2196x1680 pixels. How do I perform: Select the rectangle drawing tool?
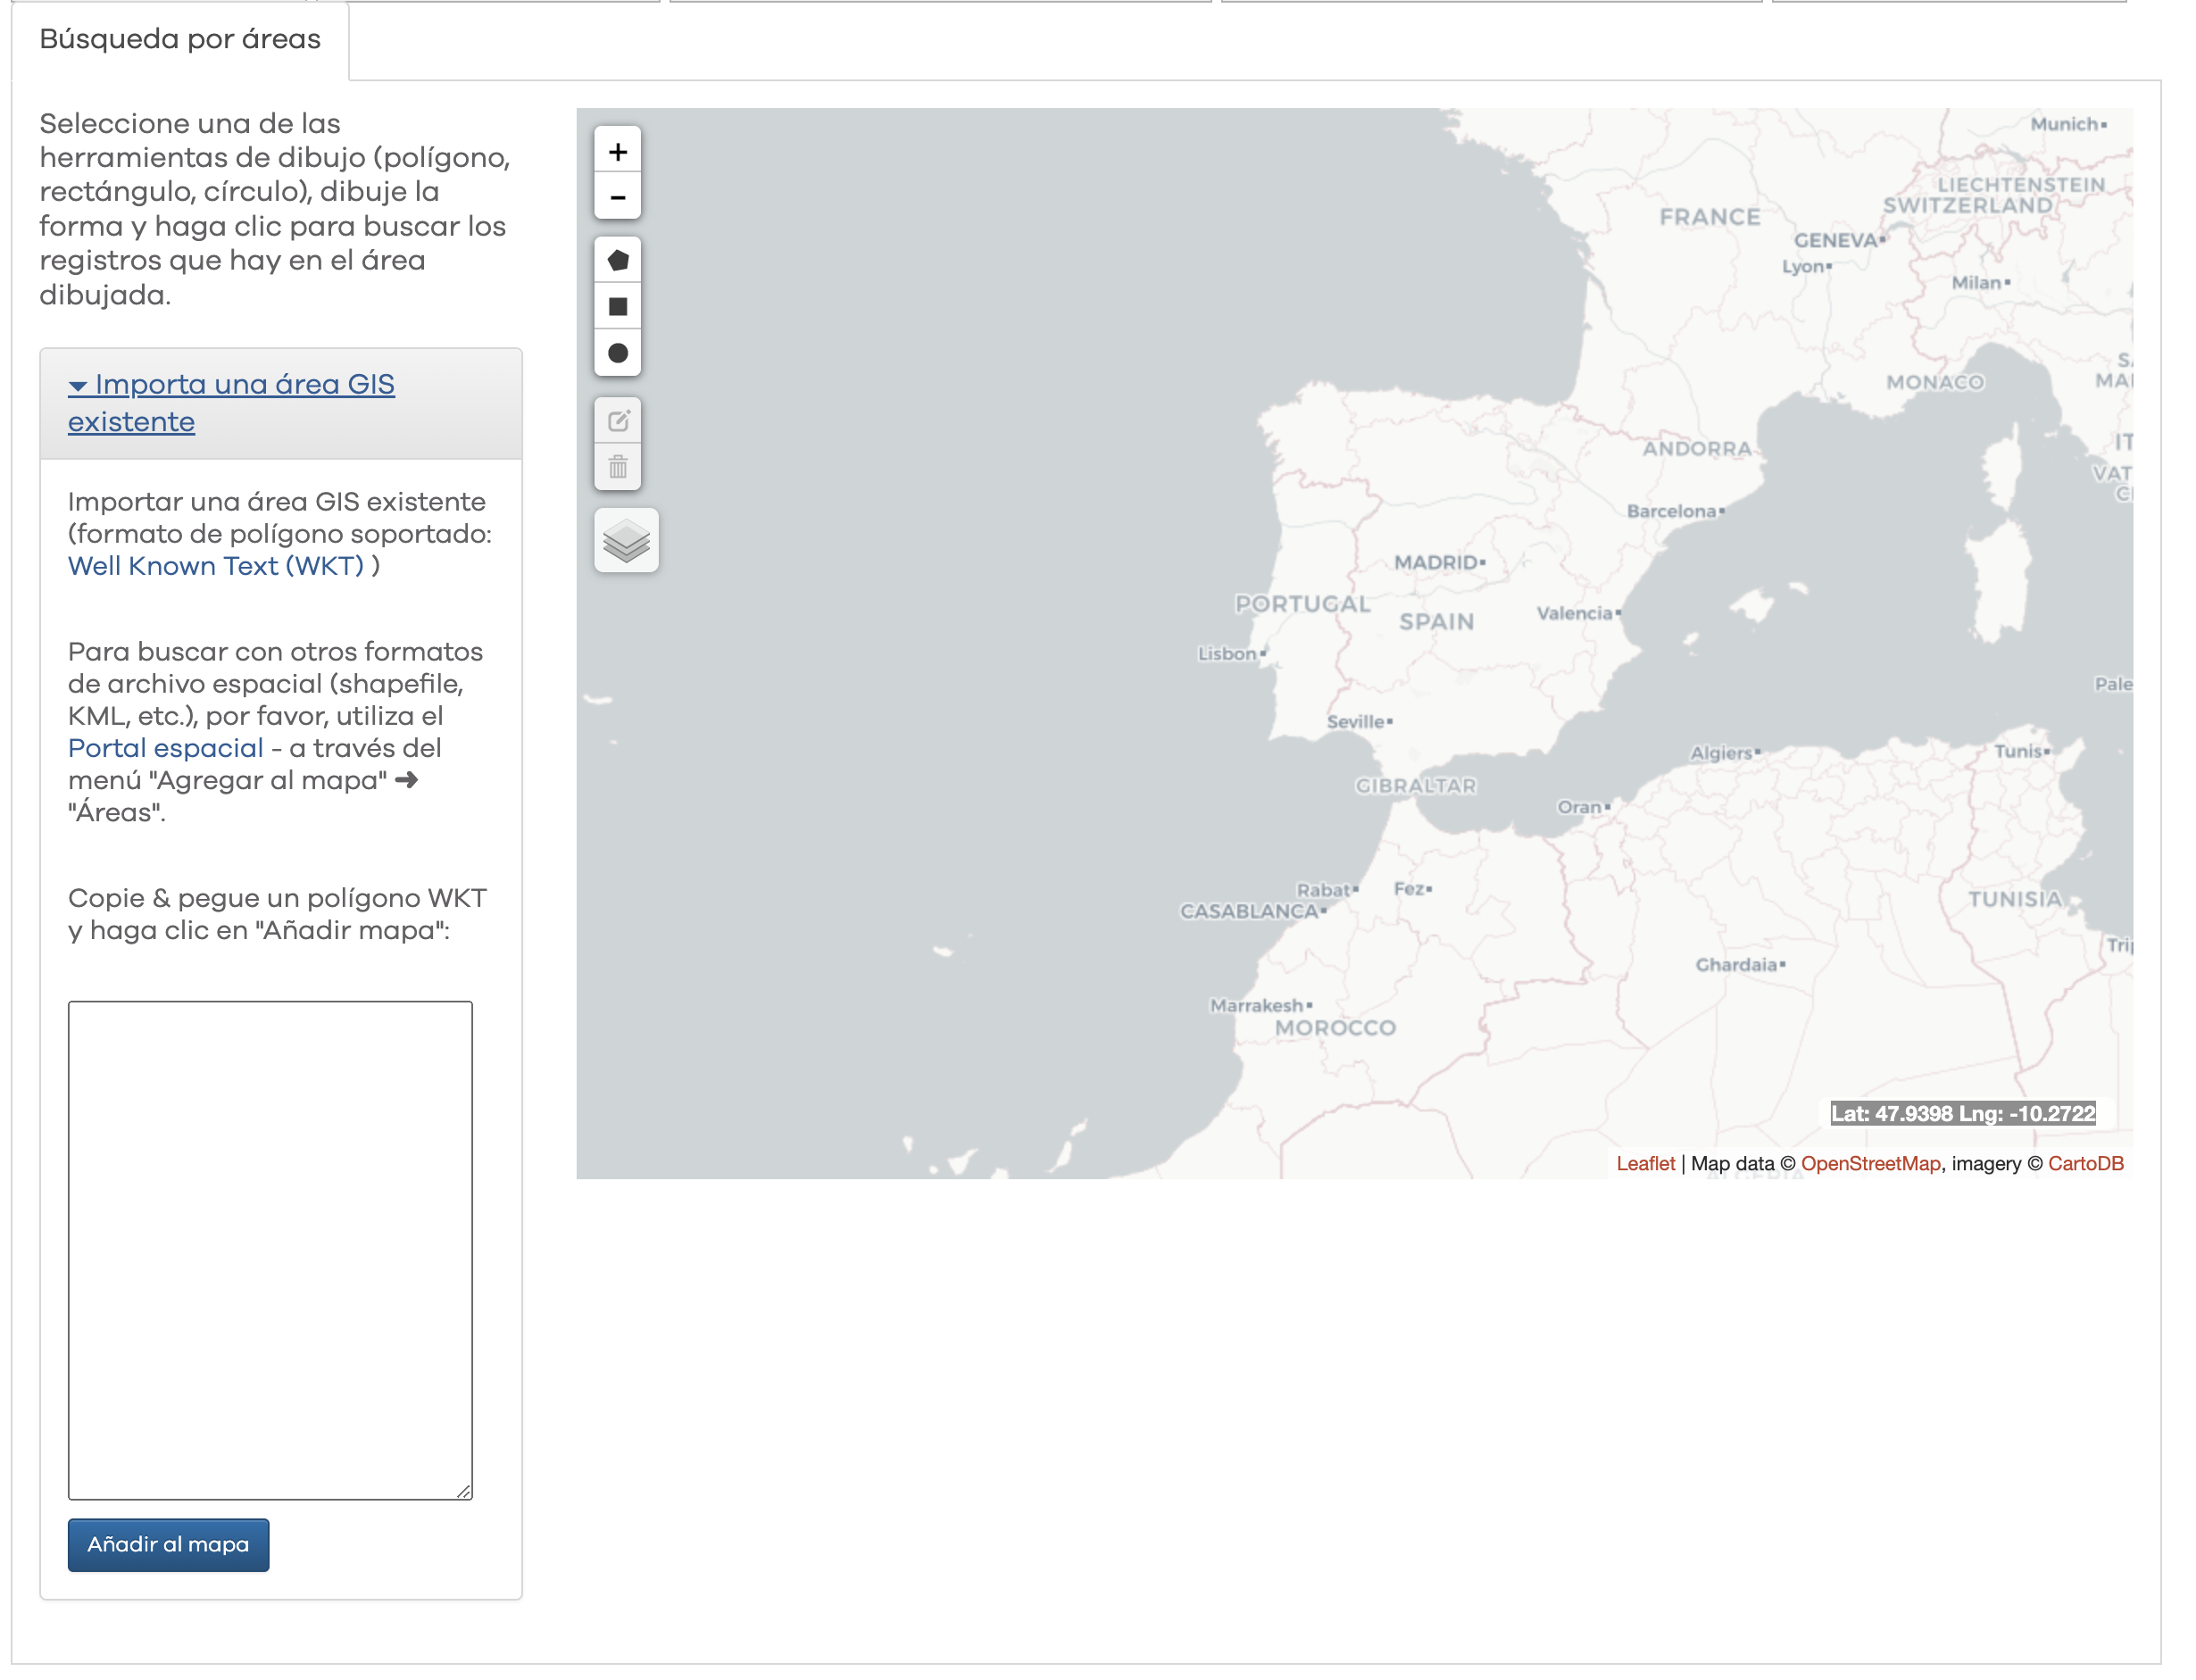pyautogui.click(x=617, y=307)
